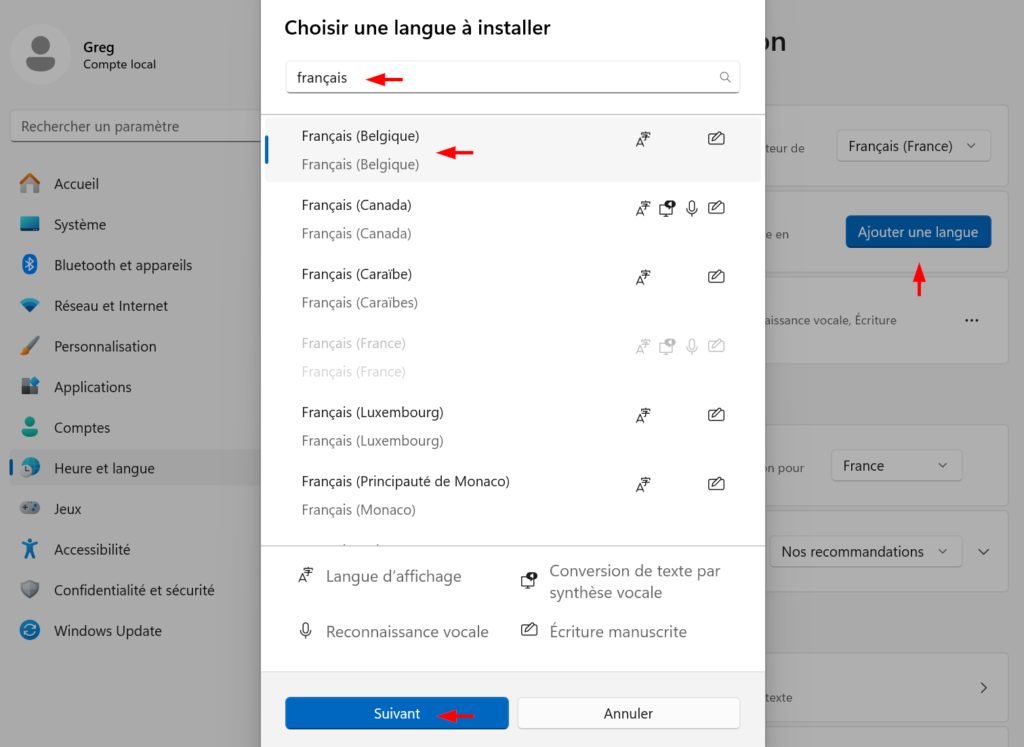
Task: Click speech recognition microphone icon for Français (Canada)
Action: click(692, 208)
